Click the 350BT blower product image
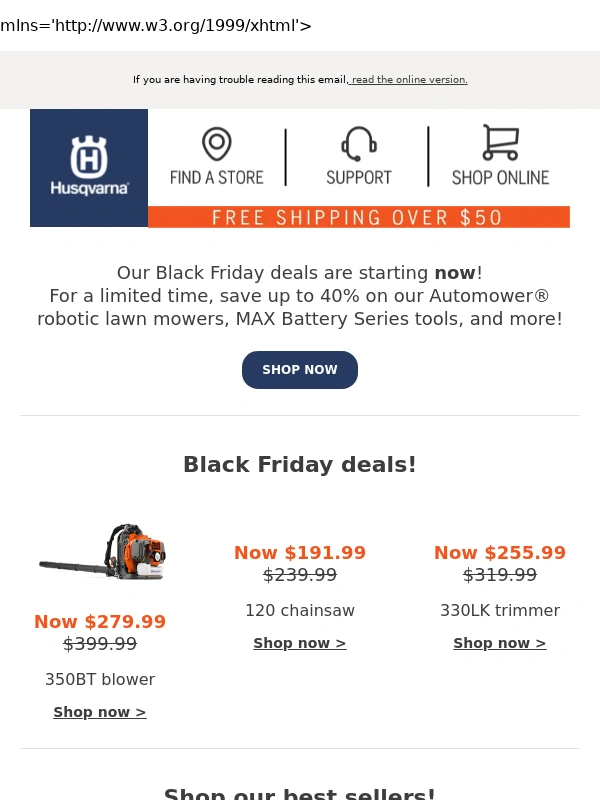 101,551
